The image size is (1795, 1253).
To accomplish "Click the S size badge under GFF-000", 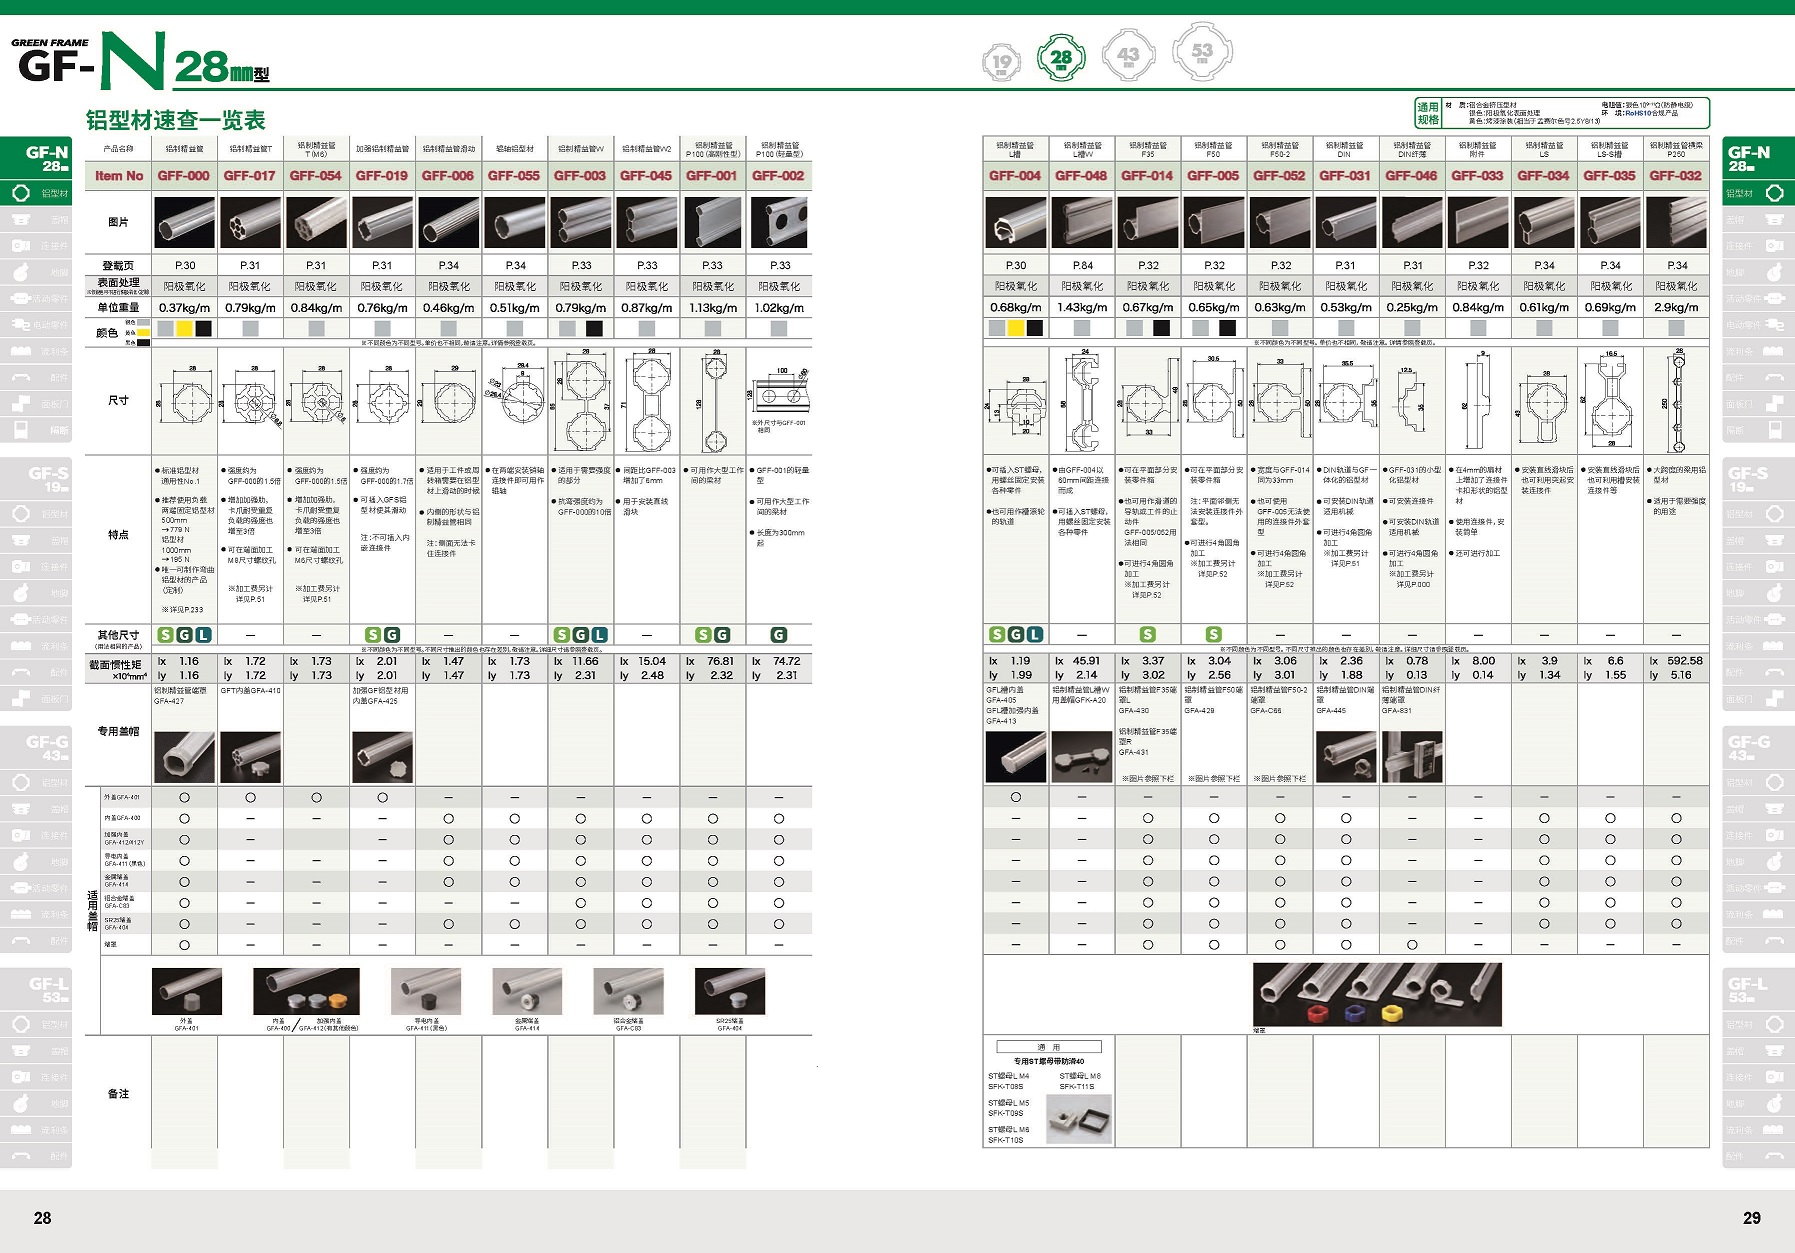I will point(166,635).
